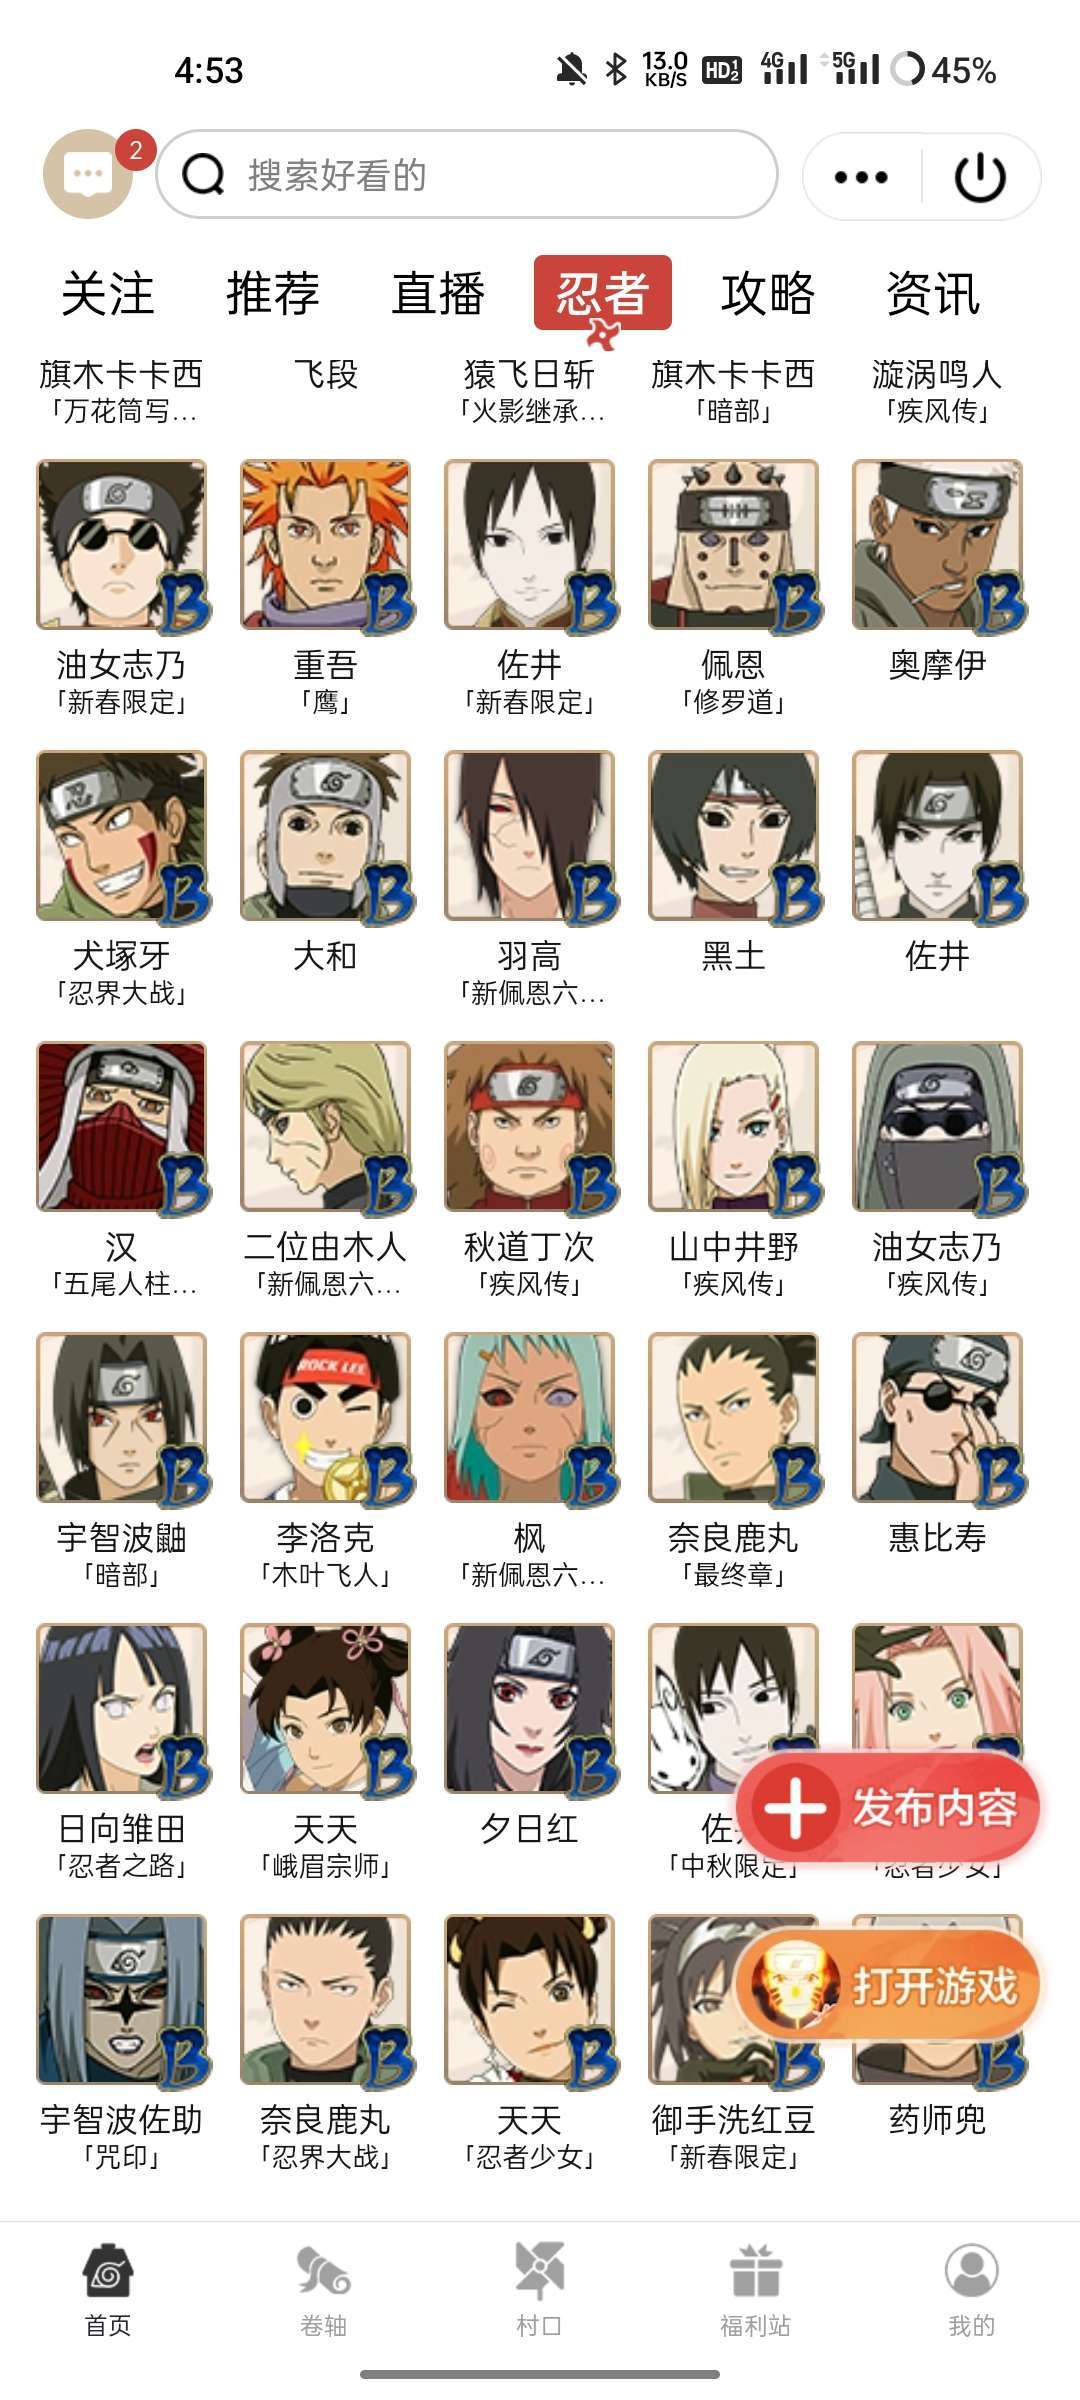Viewport: 1080px width, 2400px height.
Task: Open the three-dots more menu
Action: 861,177
